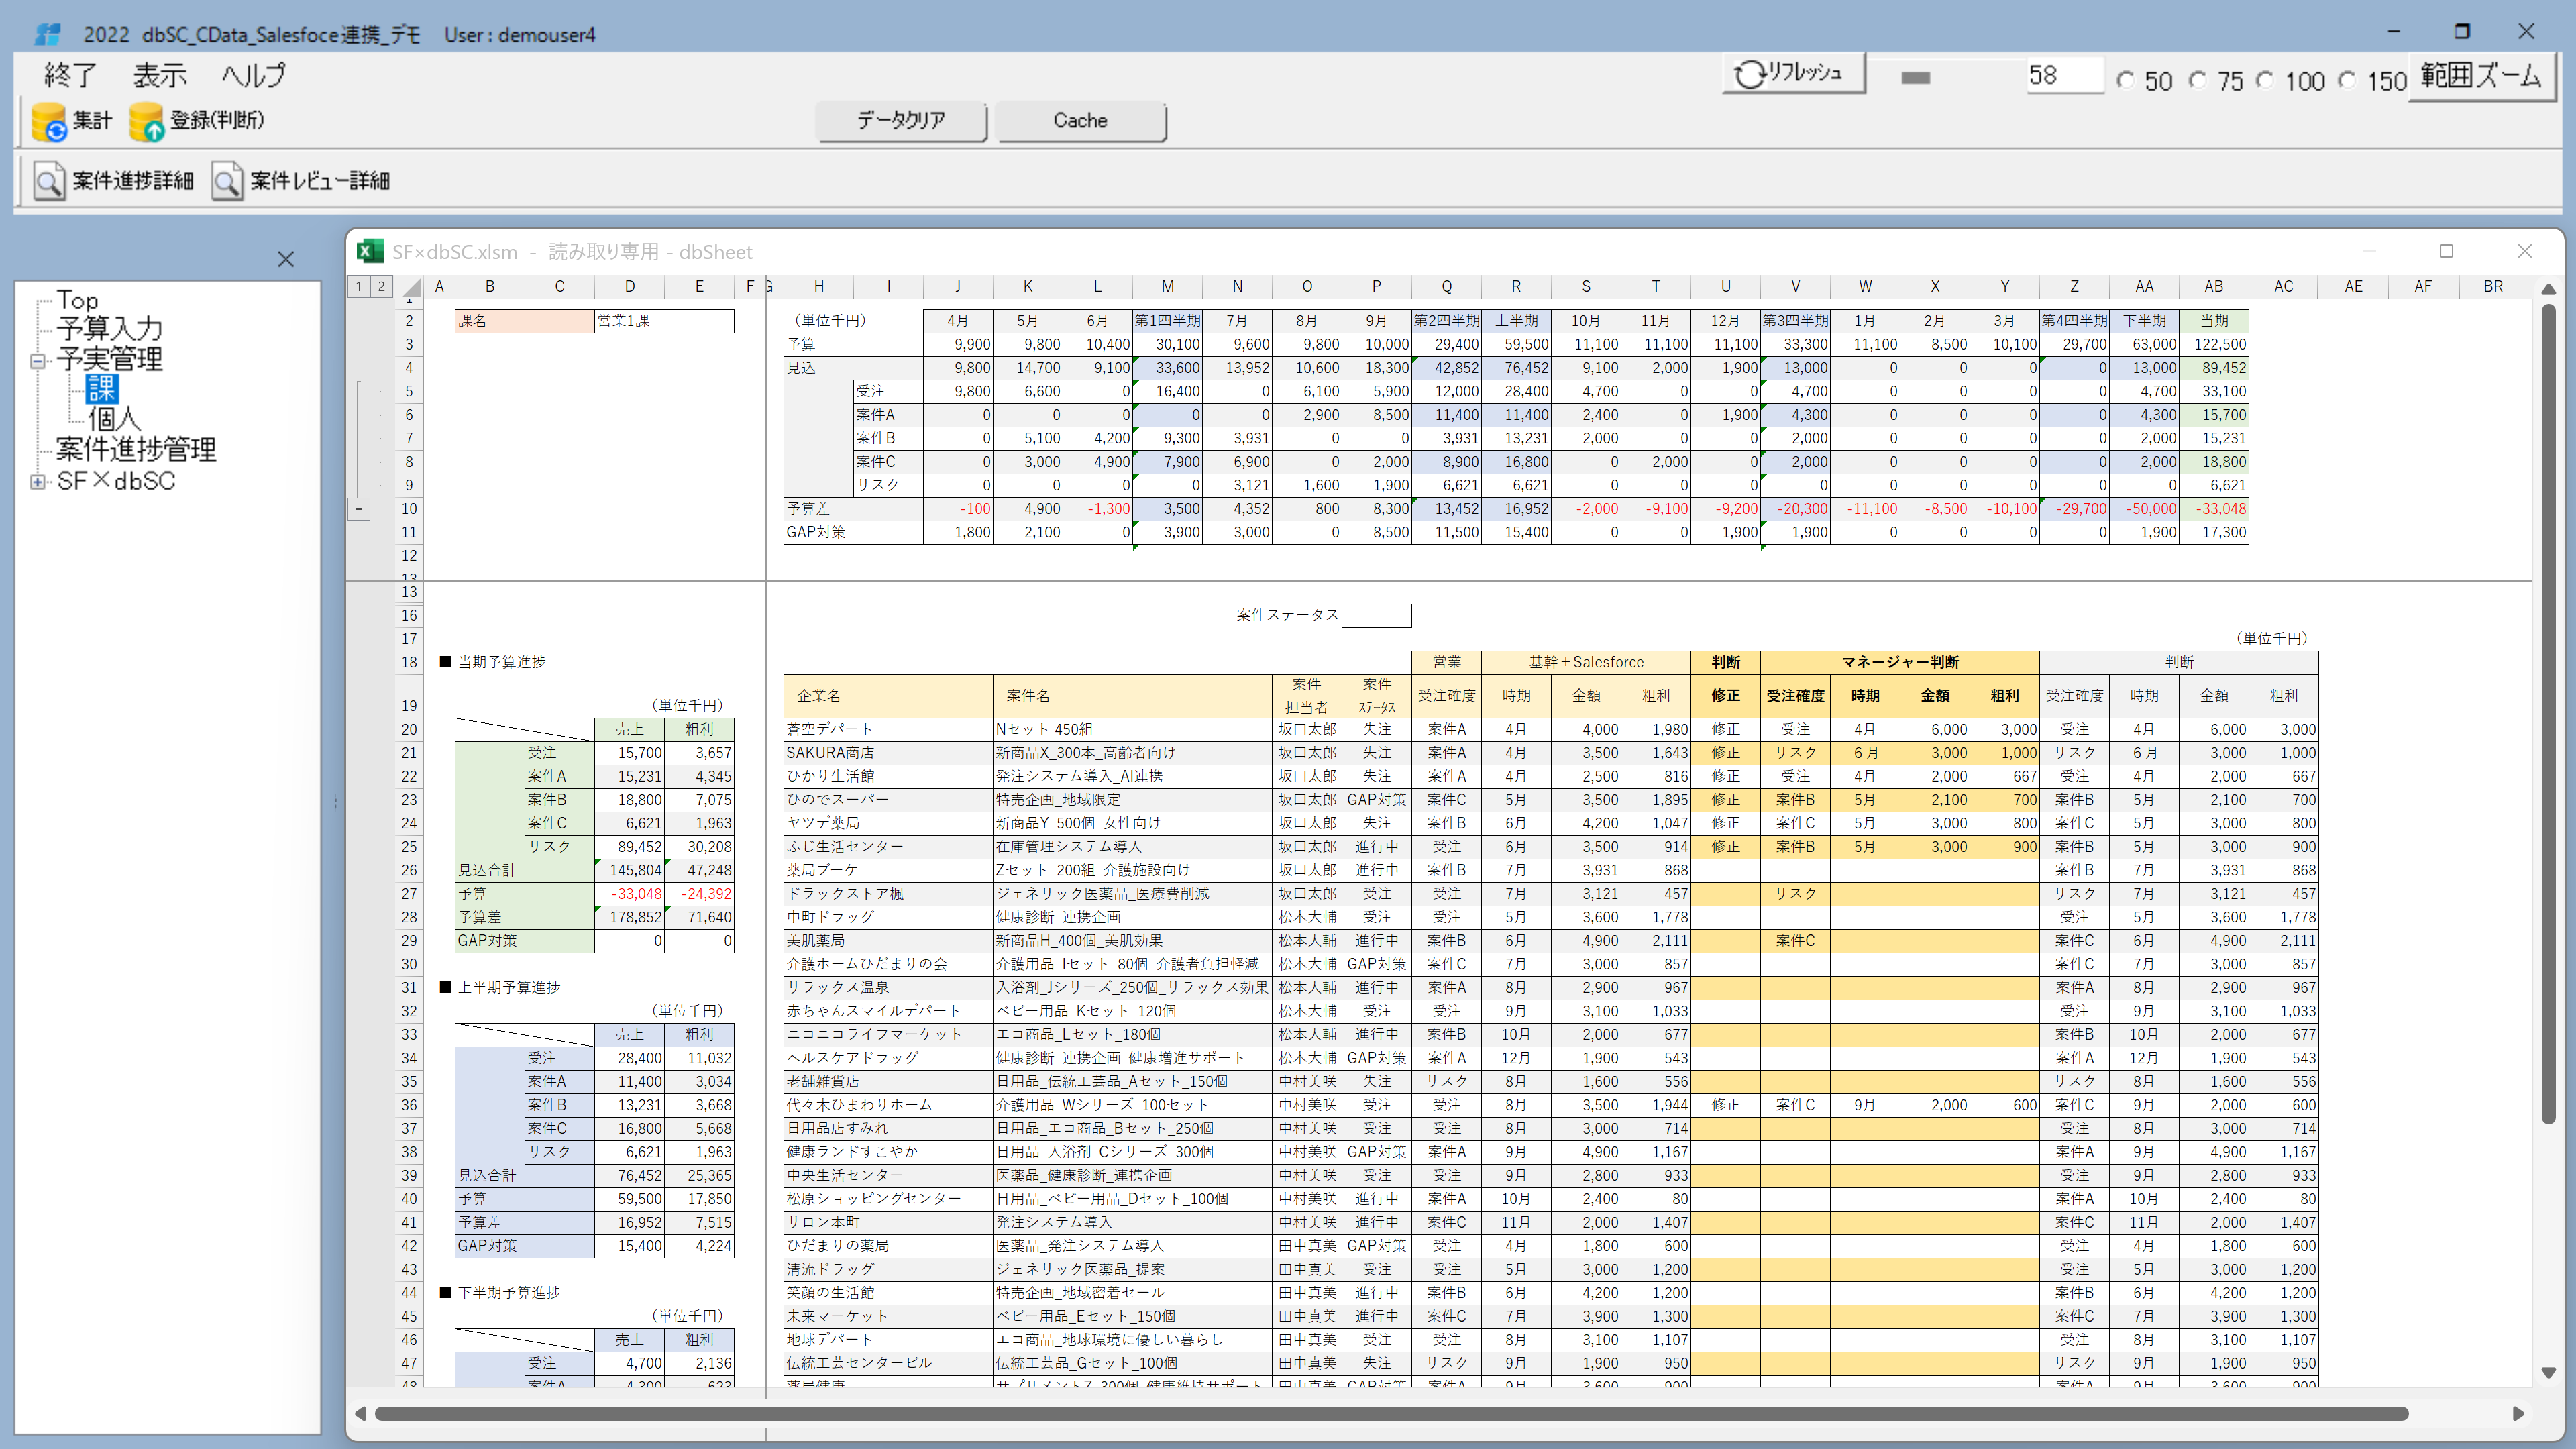Click scroll-down arrow of vertical scrollbar

pos(2548,1373)
